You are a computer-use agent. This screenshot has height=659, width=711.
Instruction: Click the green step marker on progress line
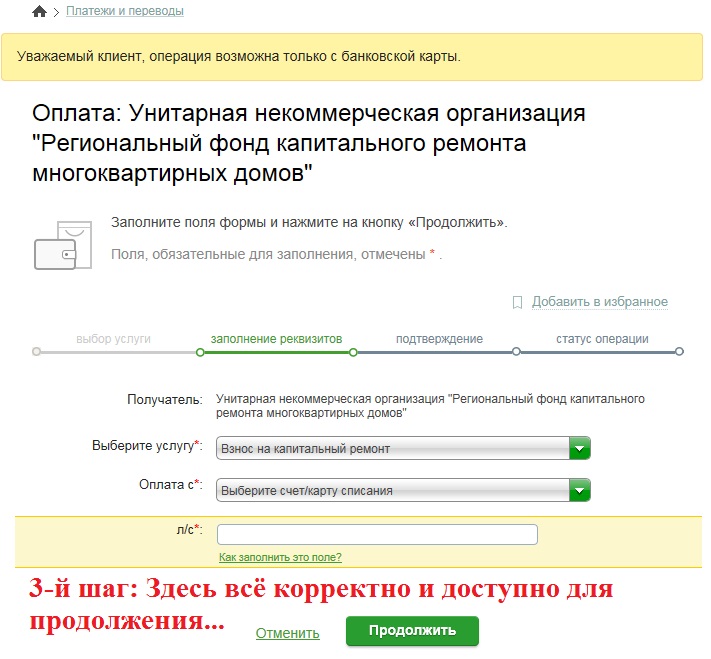200,352
